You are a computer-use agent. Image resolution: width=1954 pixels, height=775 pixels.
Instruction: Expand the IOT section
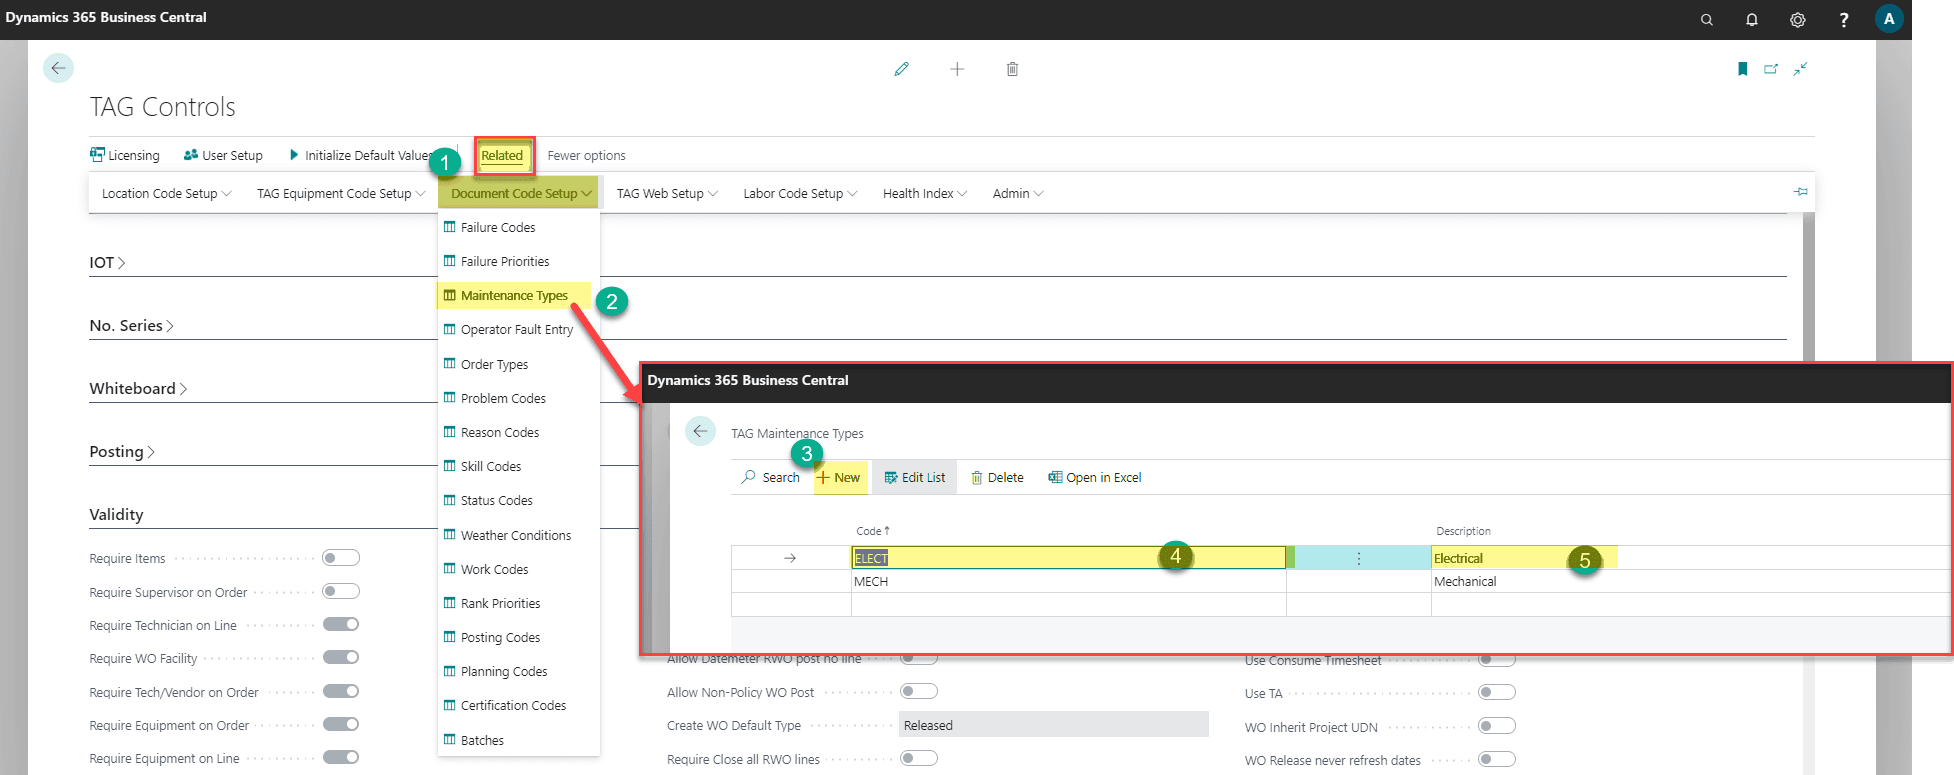(x=107, y=263)
